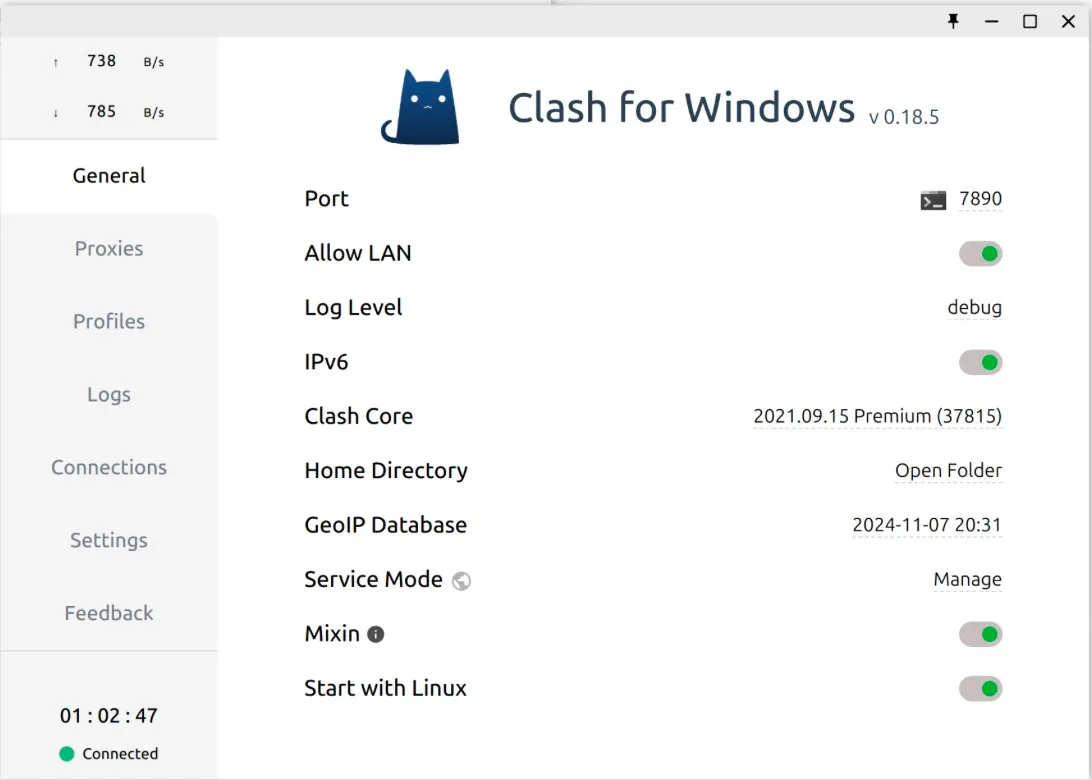Image resolution: width=1092 pixels, height=780 pixels.
Task: Pin the window with the pushpin icon
Action: pyautogui.click(x=953, y=21)
